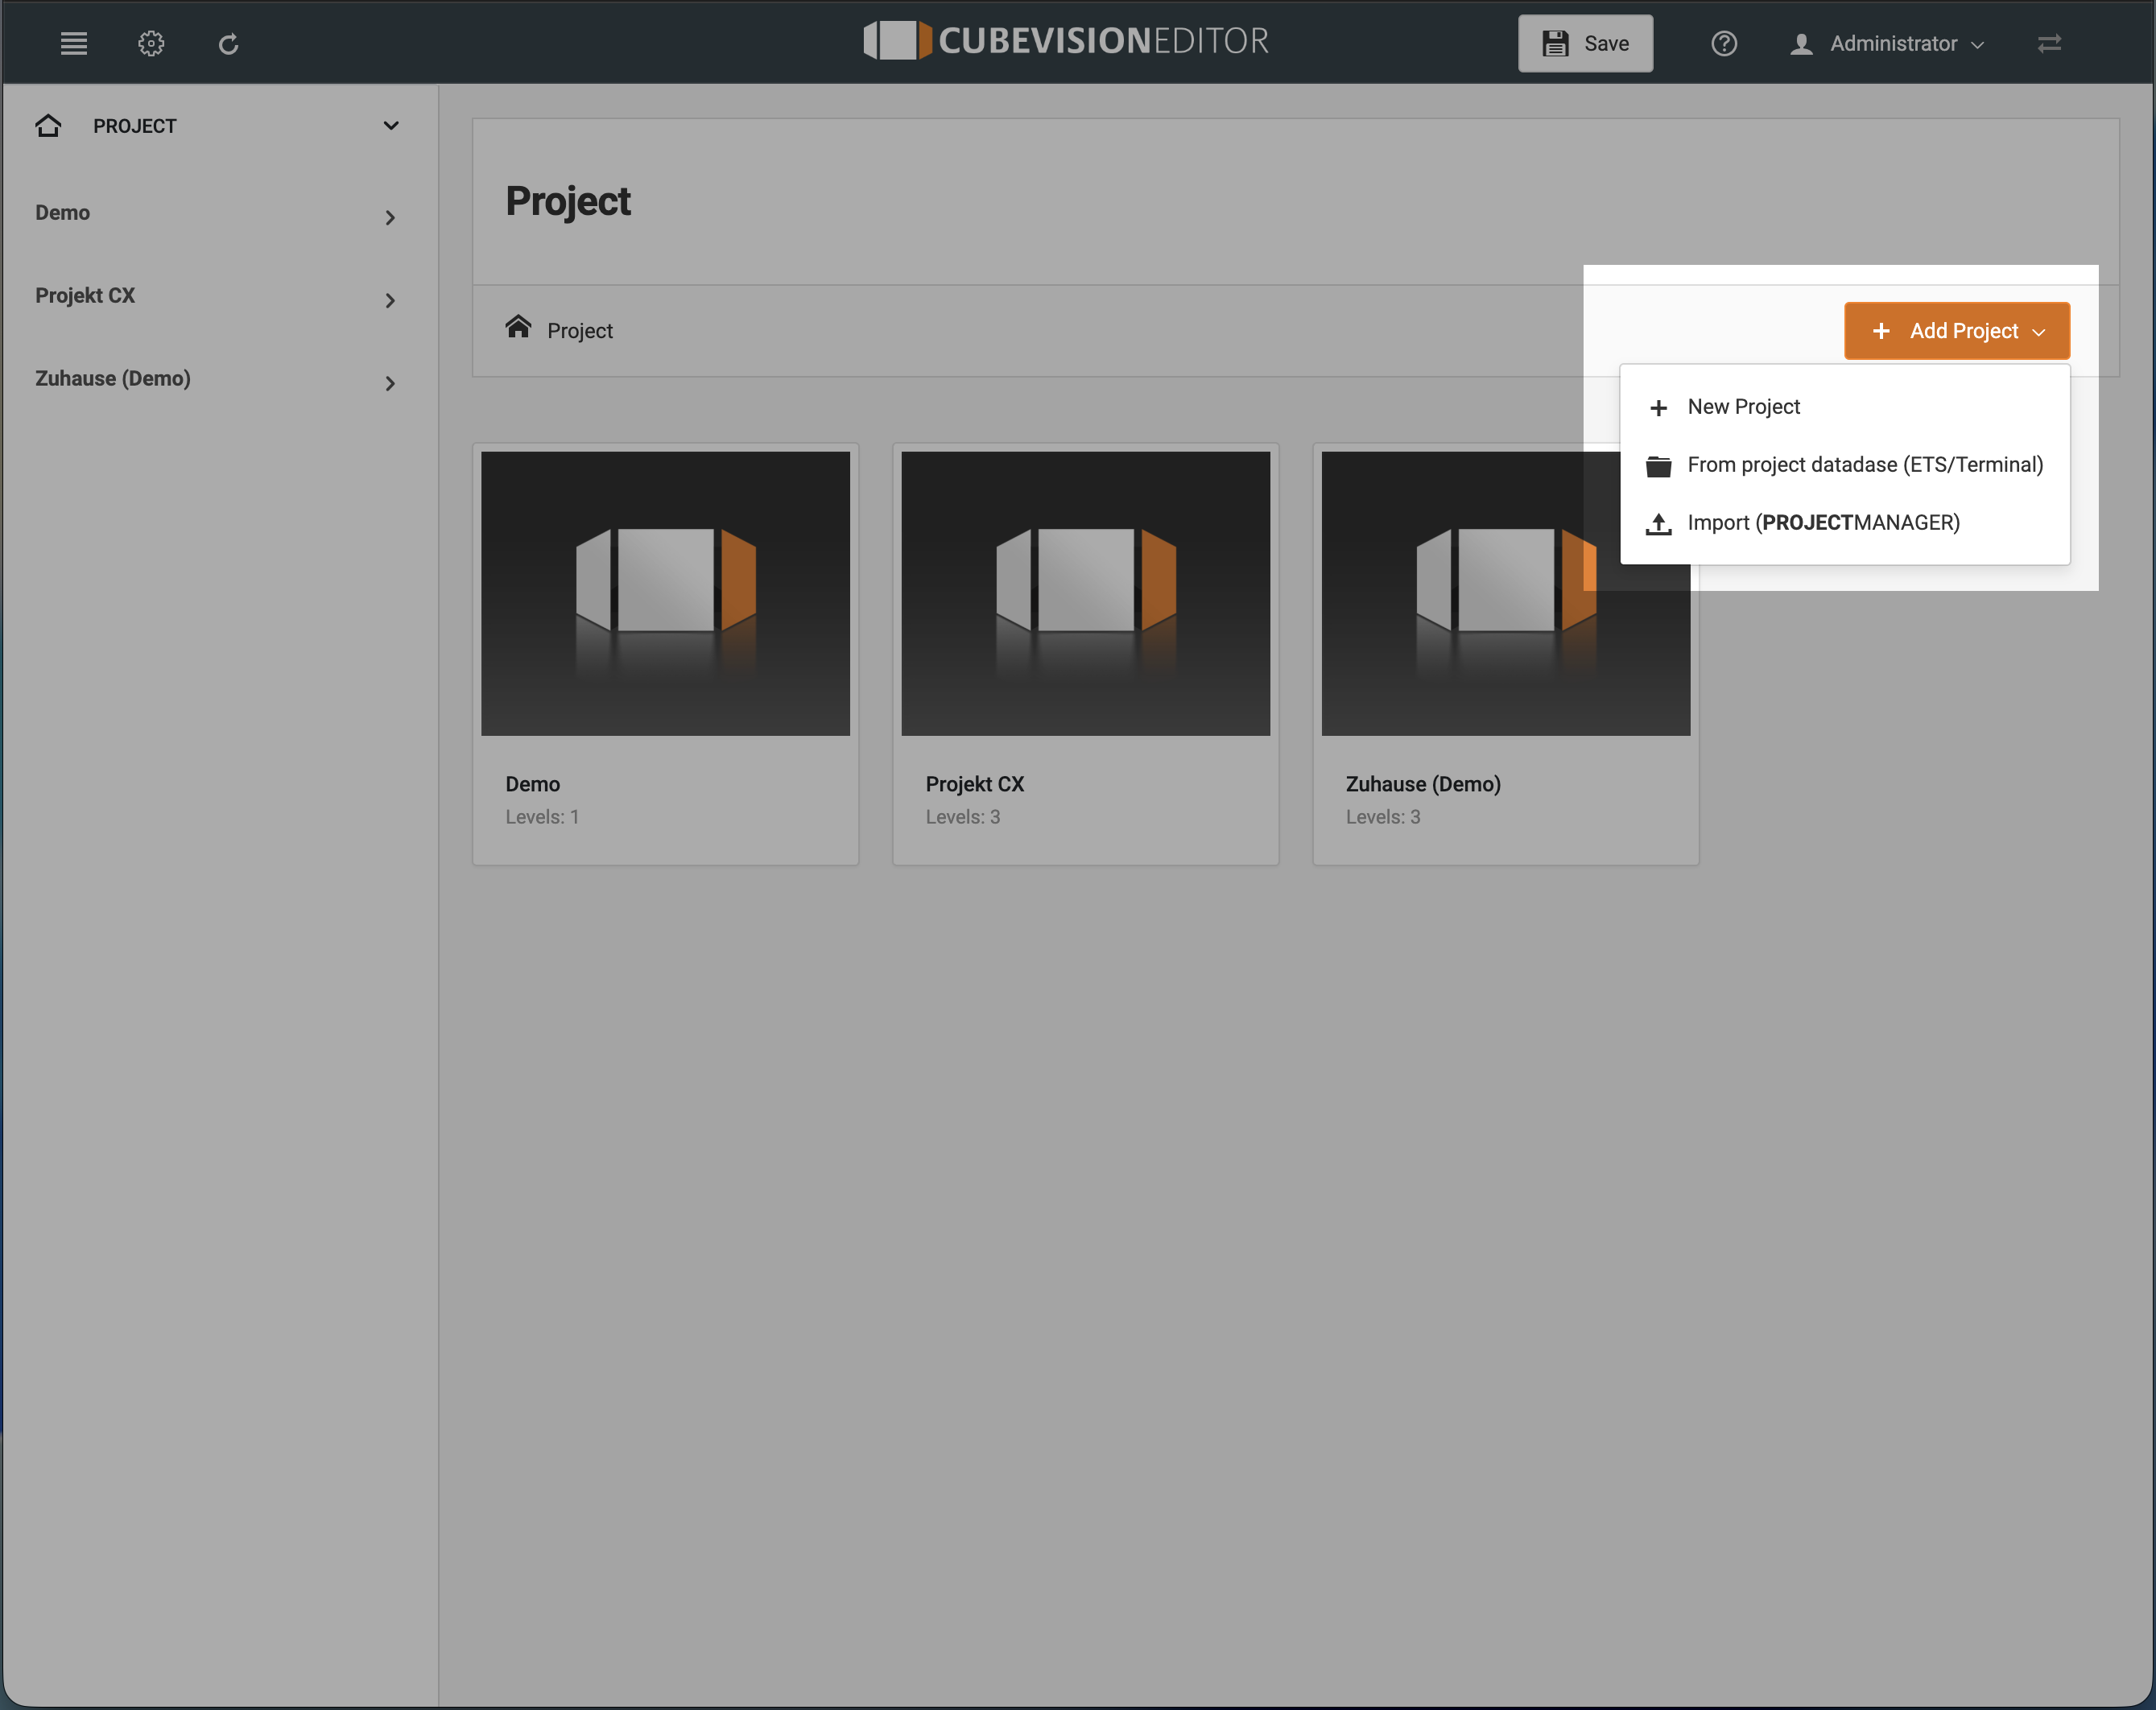This screenshot has width=2156, height=1710.
Task: Click the Project breadcrumb link
Action: pos(579,331)
